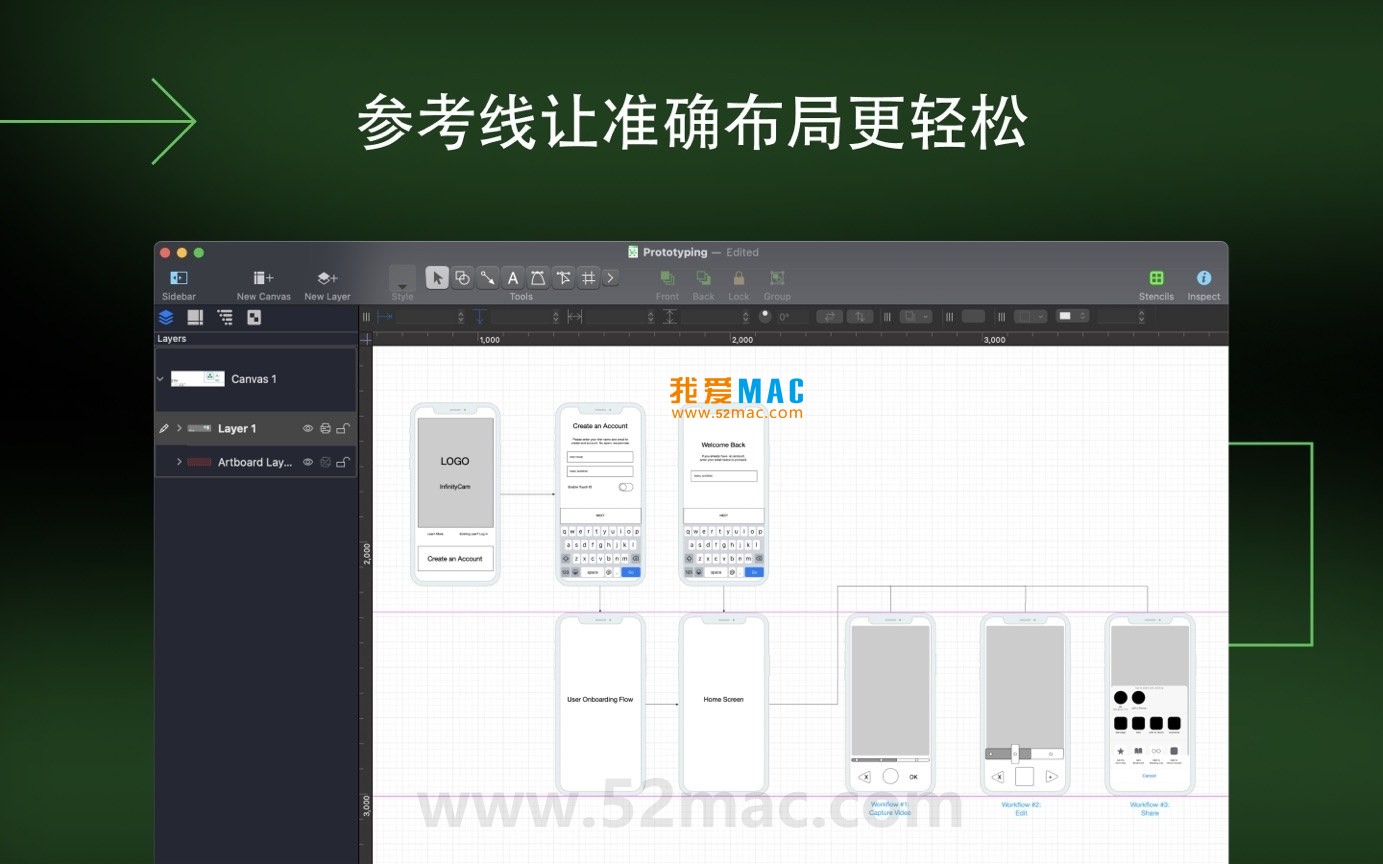Hide the Artboard Layer

click(307, 461)
